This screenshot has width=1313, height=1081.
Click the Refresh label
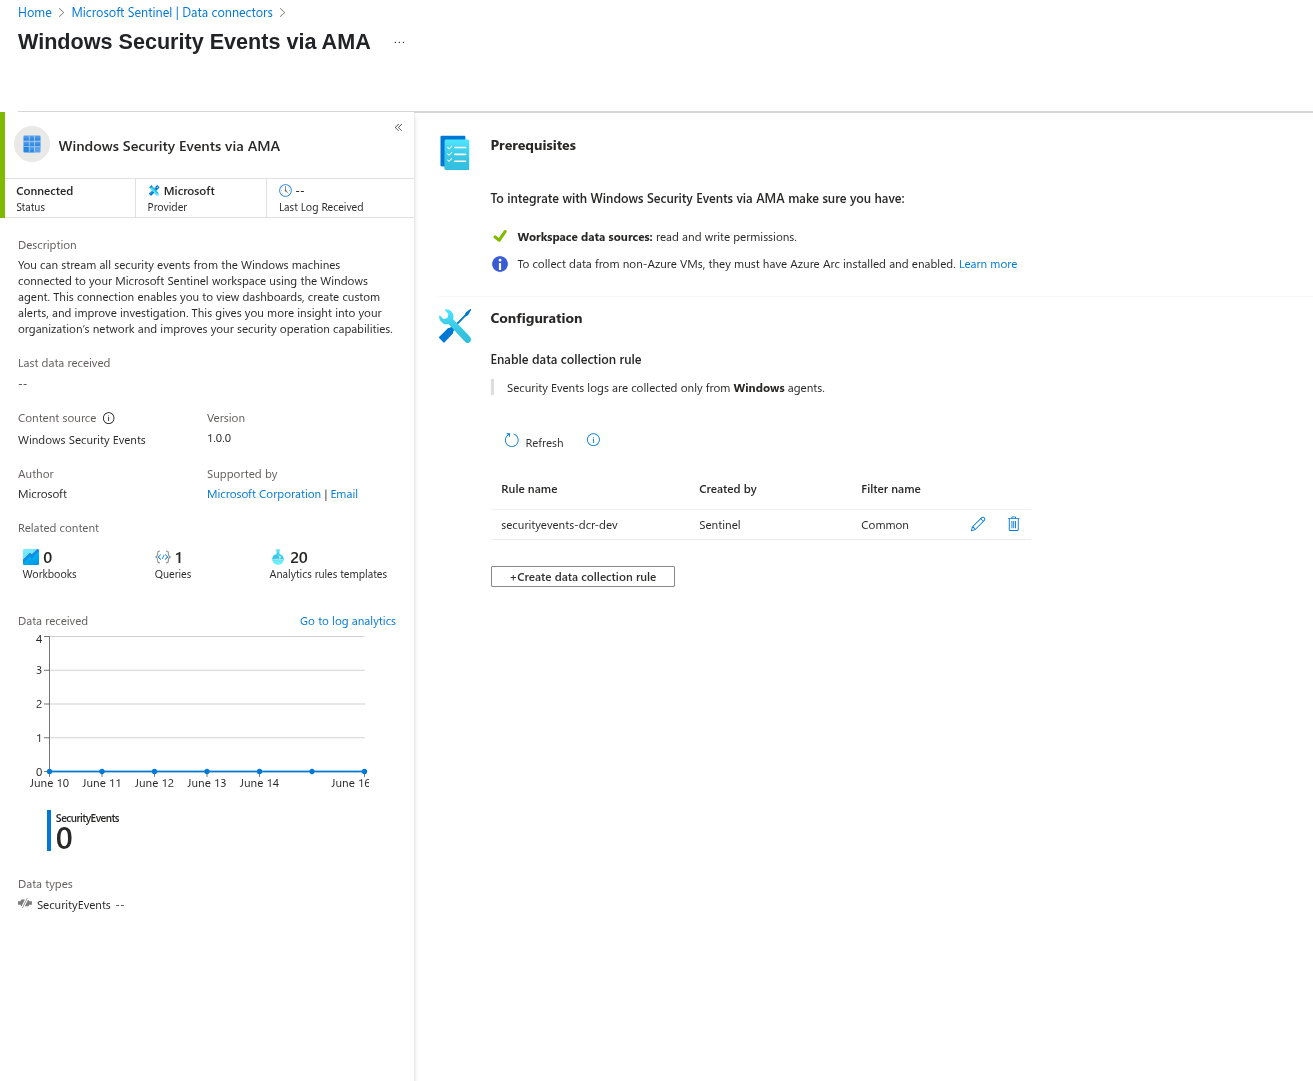(544, 443)
